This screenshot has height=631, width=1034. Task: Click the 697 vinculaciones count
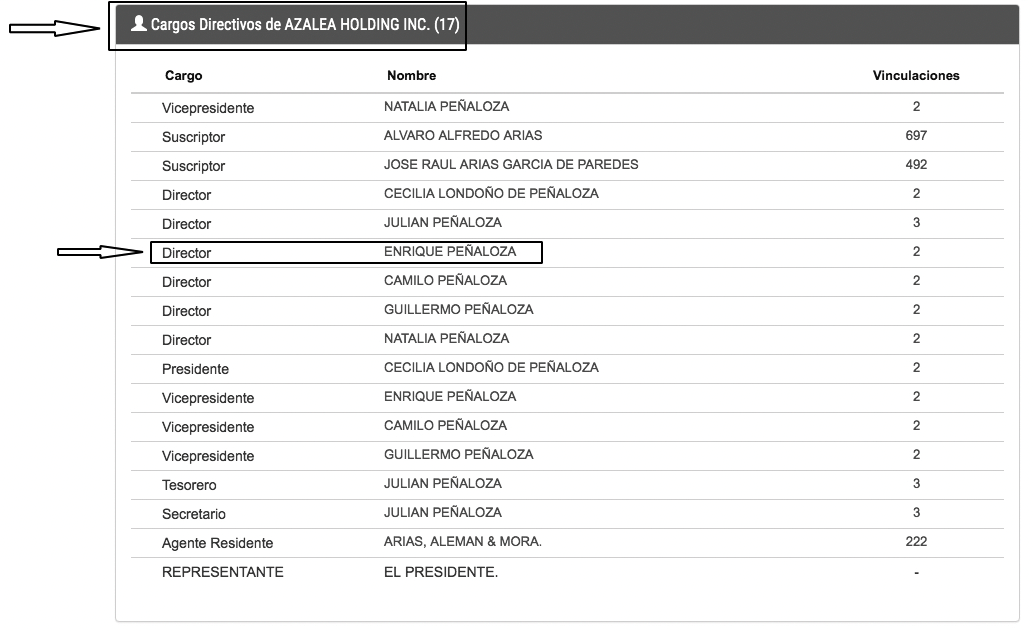pyautogui.click(x=916, y=135)
